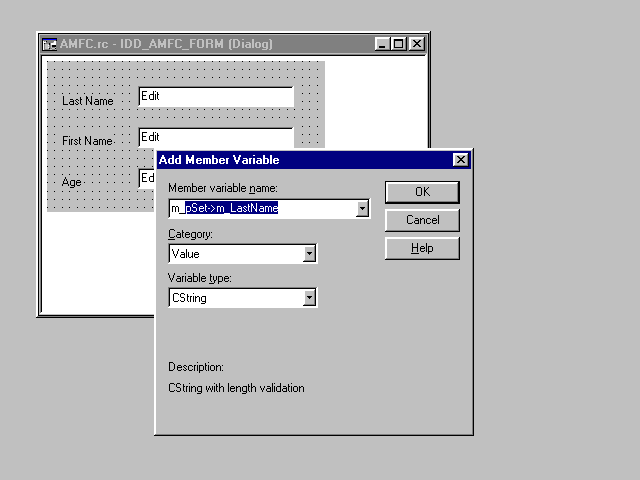640x480 pixels.
Task: Select the Age edit control
Action: click(x=146, y=178)
